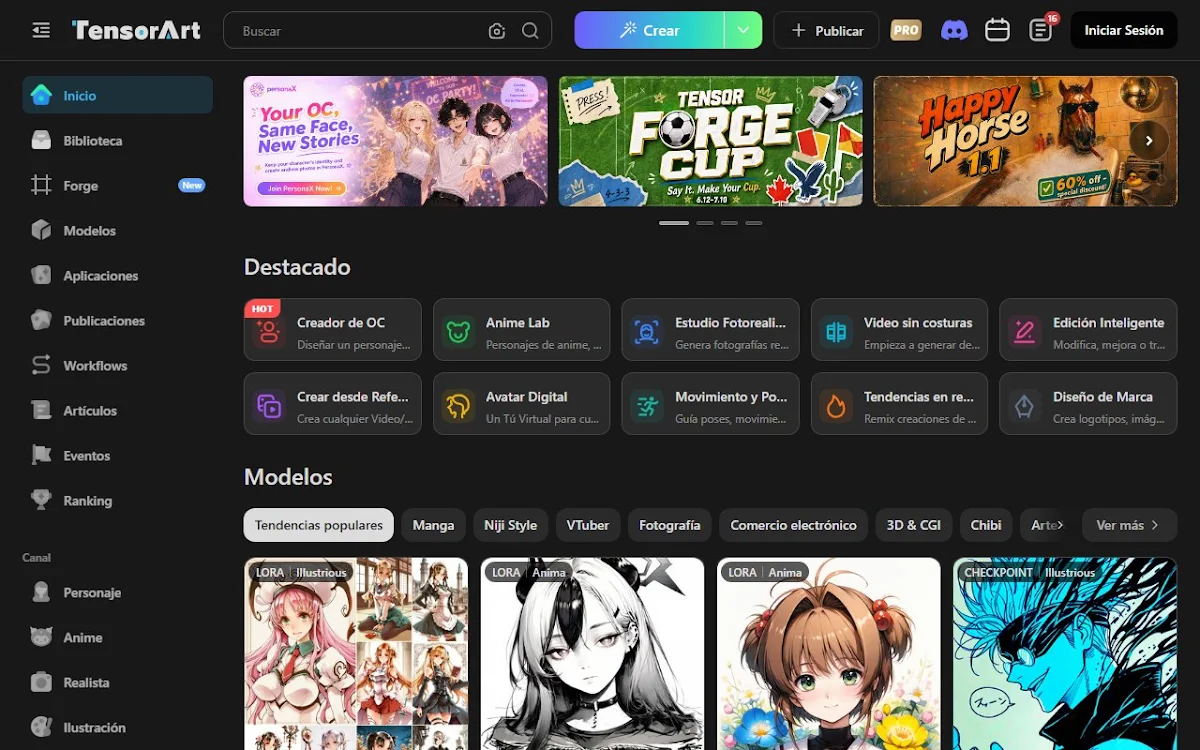The image size is (1200, 750).
Task: Click the Publicar button
Action: [826, 31]
